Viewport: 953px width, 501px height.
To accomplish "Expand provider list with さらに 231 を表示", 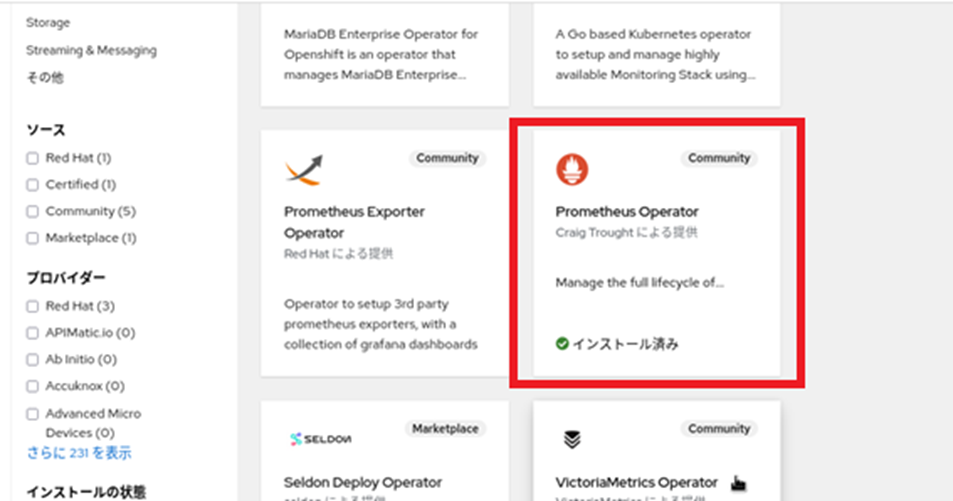I will tap(78, 452).
